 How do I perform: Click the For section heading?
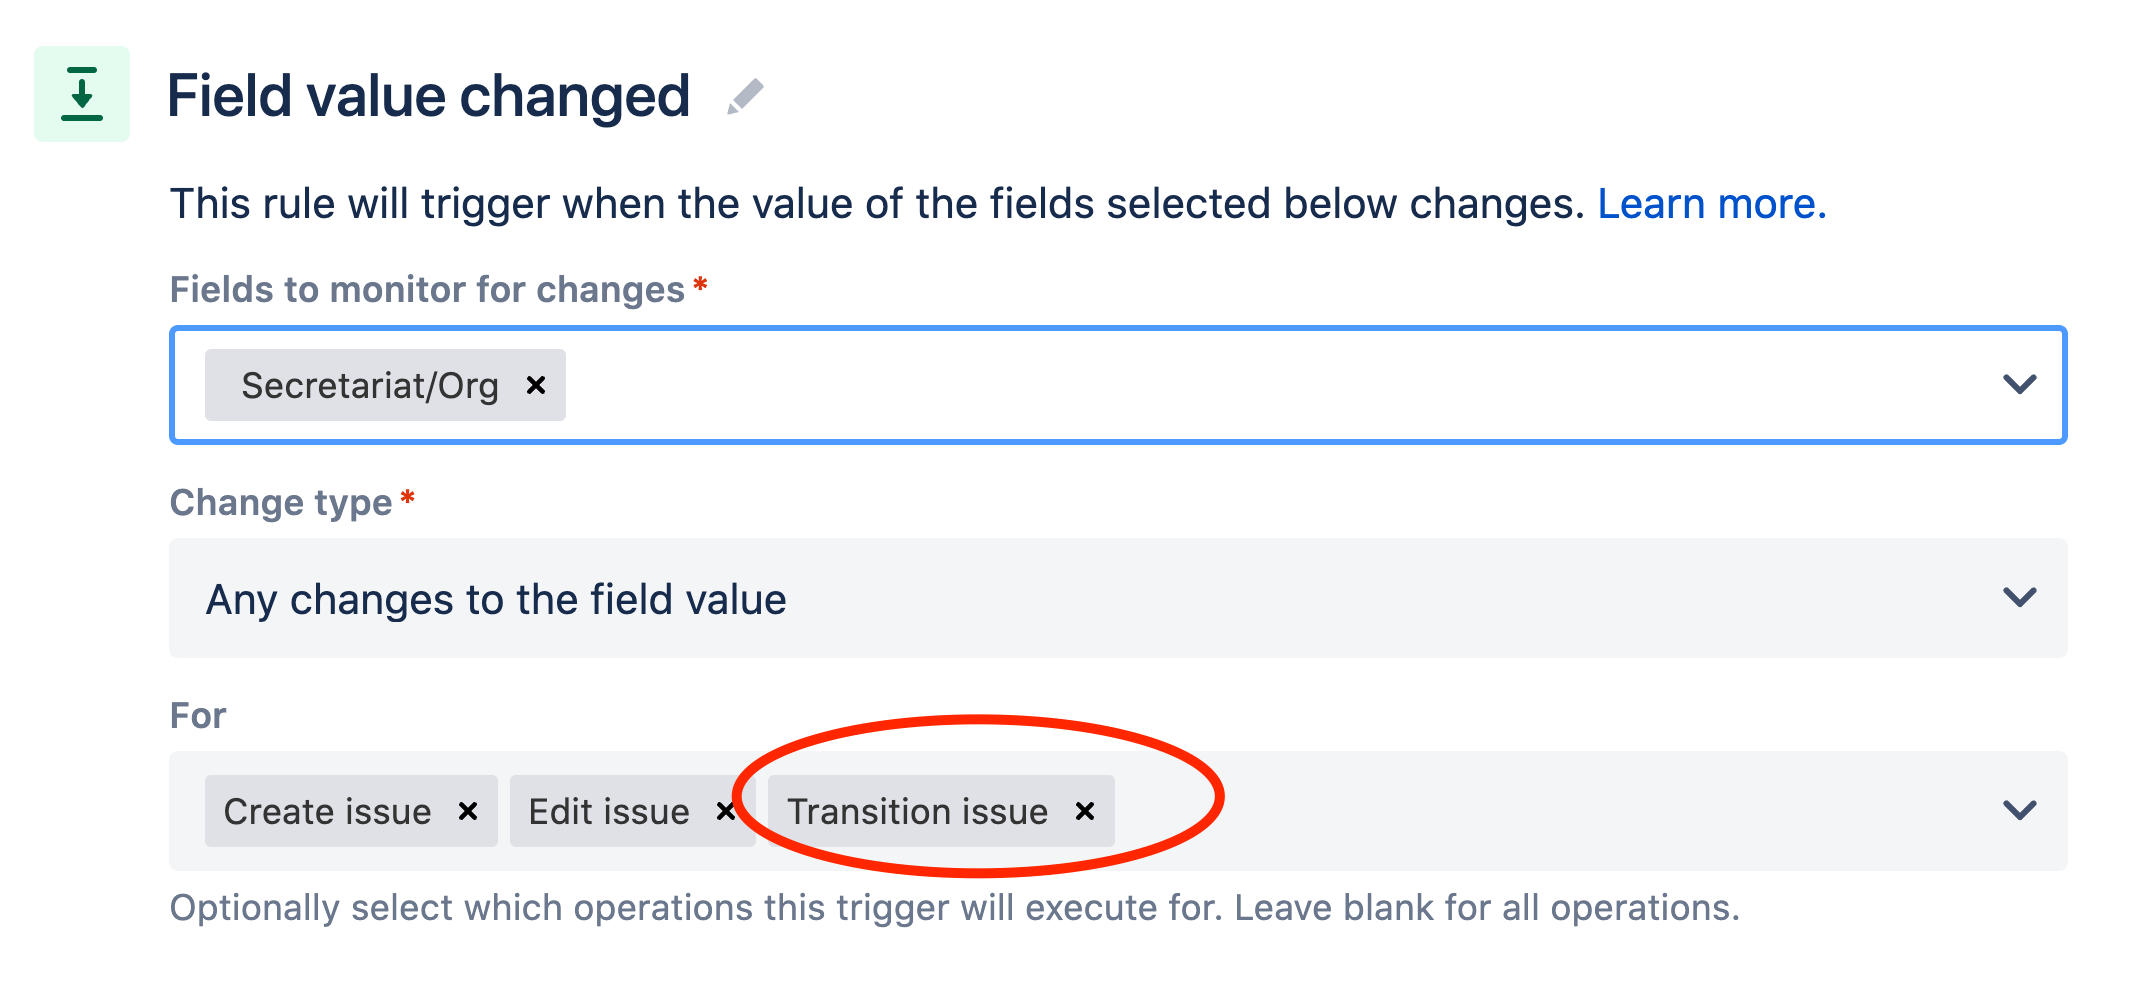(x=197, y=714)
